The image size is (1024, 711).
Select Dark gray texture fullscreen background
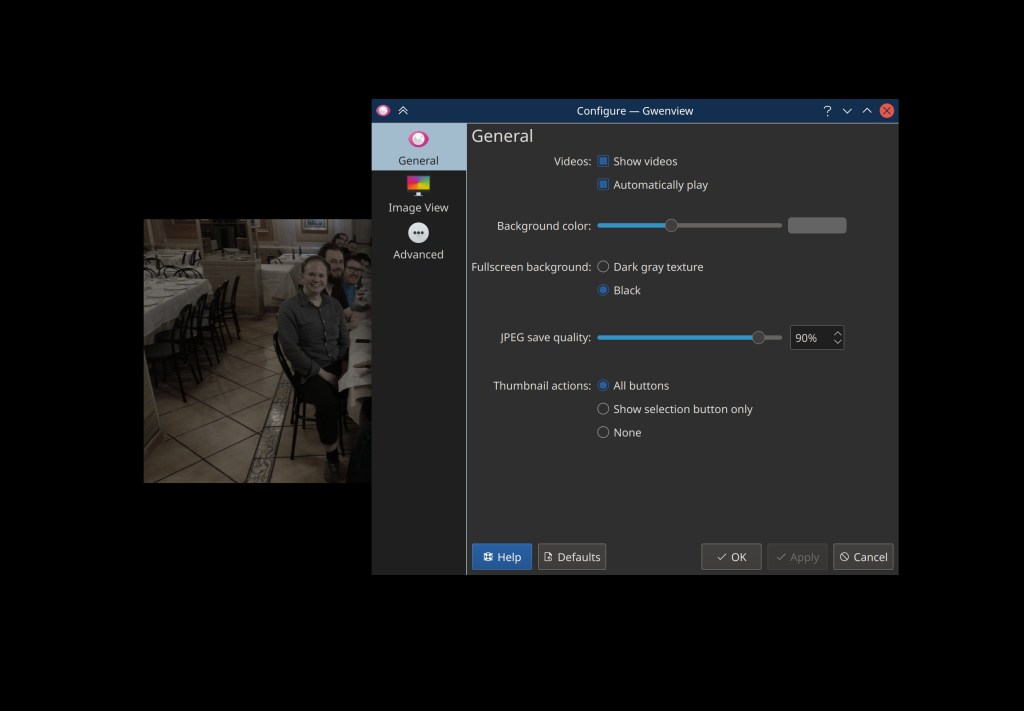(603, 267)
